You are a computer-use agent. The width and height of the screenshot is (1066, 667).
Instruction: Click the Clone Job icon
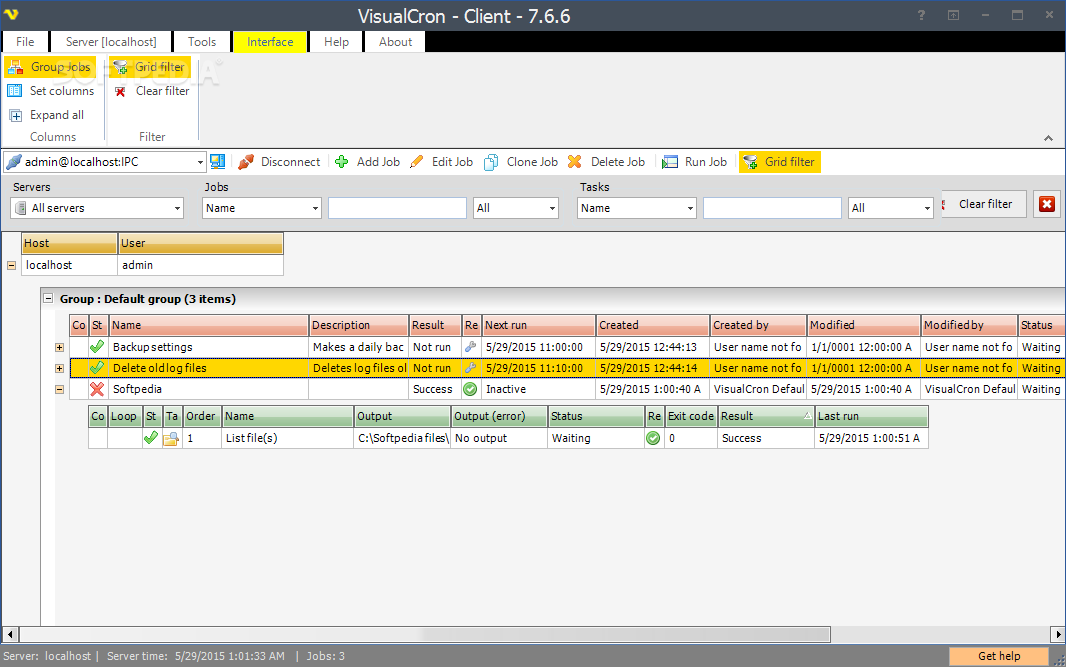click(491, 162)
